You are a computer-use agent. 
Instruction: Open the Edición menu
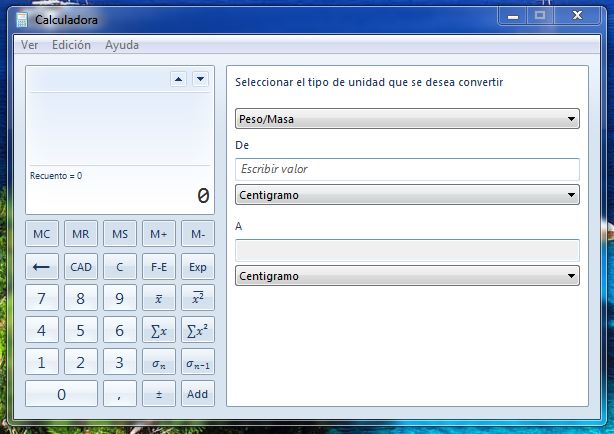(71, 45)
